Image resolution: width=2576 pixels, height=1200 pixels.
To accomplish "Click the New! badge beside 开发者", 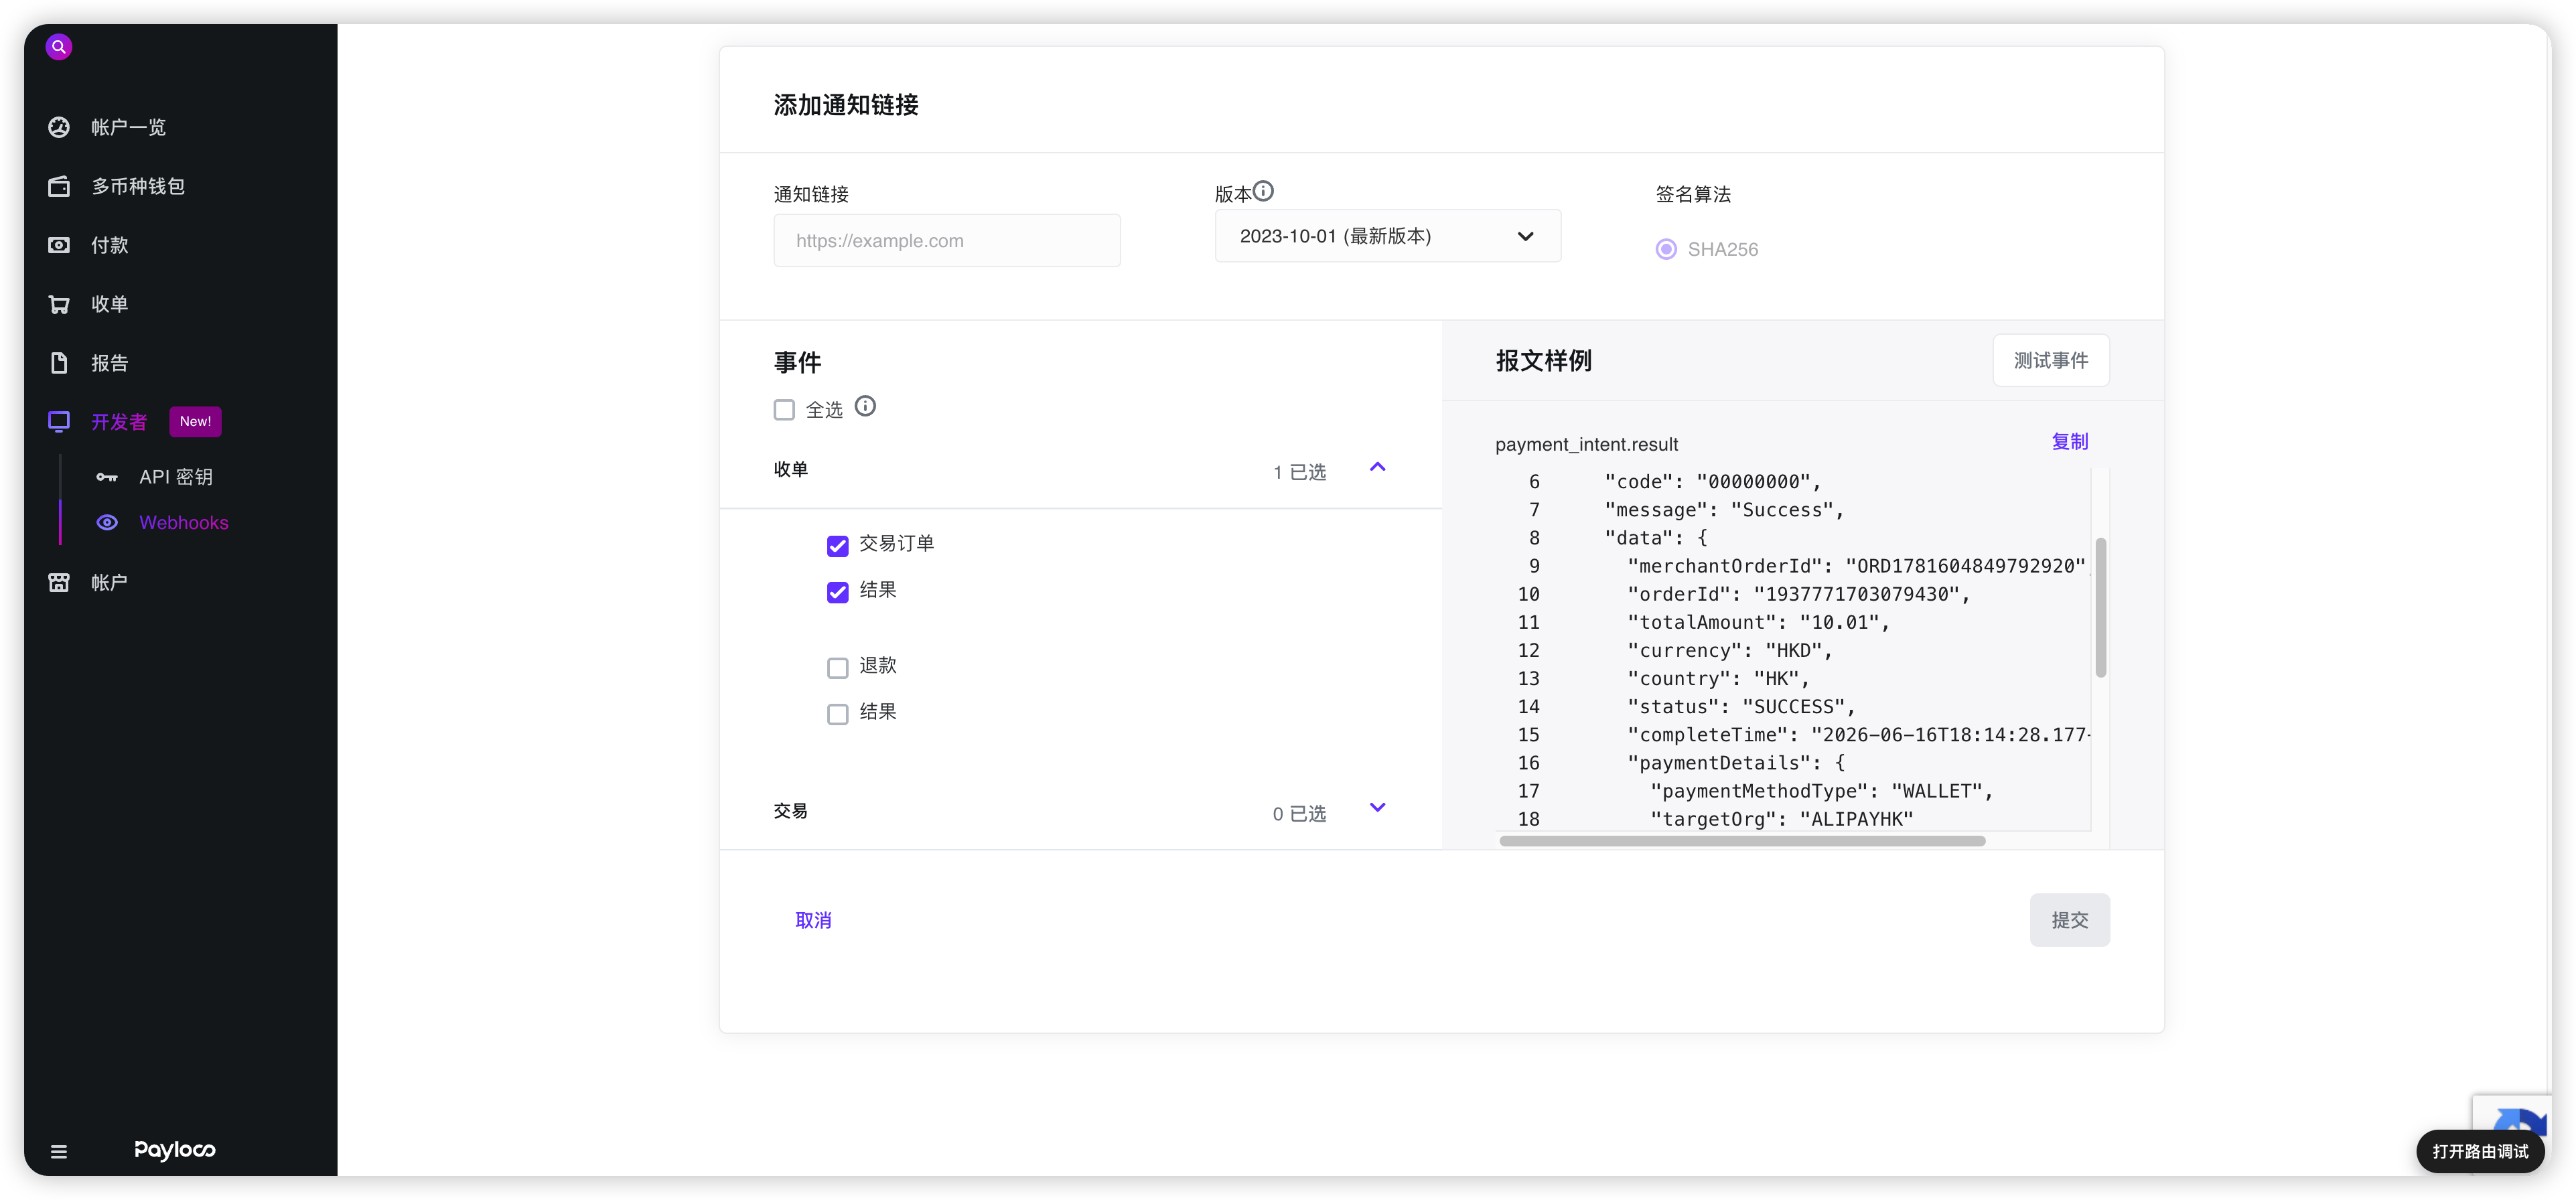I will [195, 421].
